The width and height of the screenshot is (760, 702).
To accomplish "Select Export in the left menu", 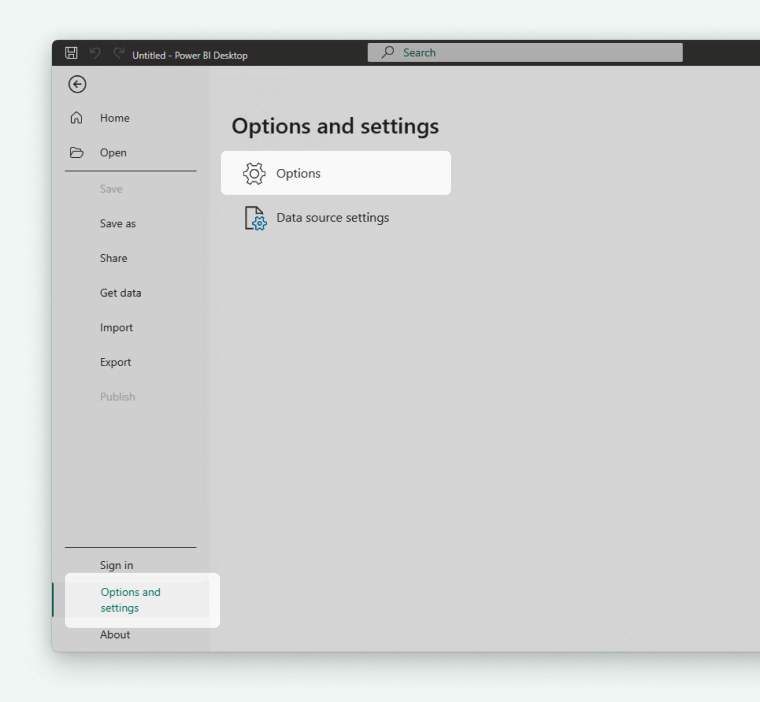I will (x=115, y=362).
